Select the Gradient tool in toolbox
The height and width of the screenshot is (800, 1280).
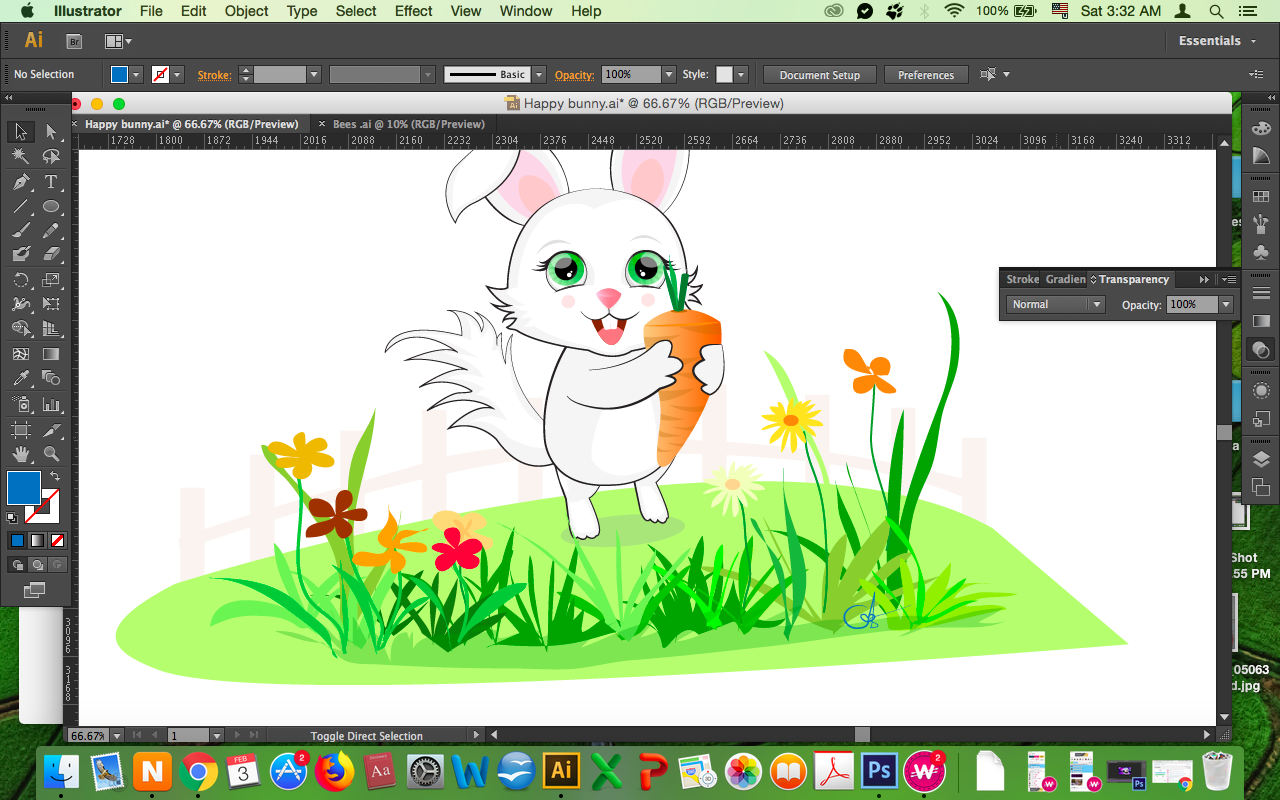click(x=51, y=354)
